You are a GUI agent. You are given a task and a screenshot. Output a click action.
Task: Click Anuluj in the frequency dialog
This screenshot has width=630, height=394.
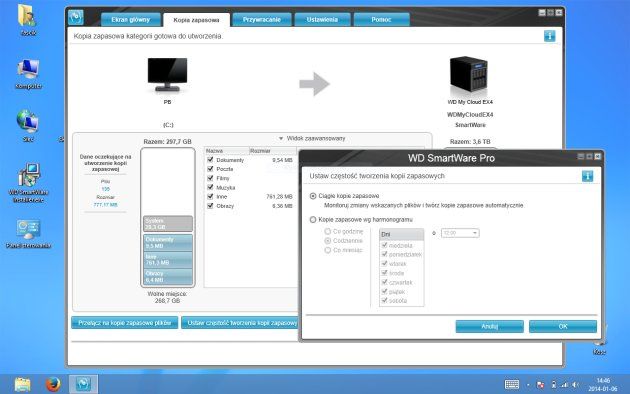(x=489, y=326)
